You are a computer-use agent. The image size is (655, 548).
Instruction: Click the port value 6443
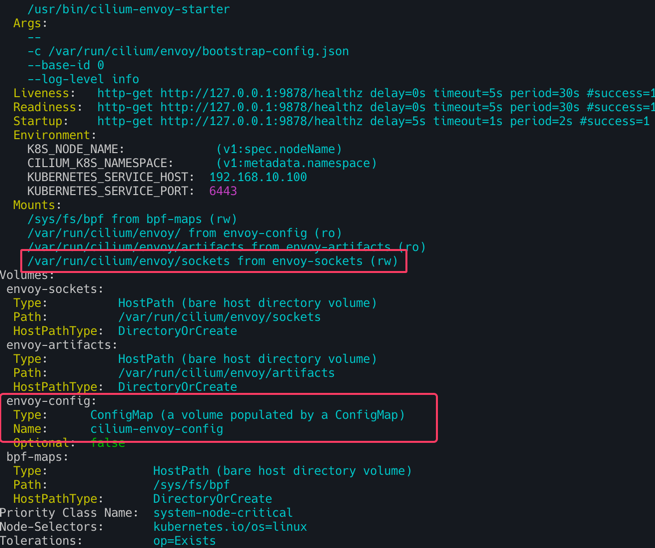tap(223, 191)
